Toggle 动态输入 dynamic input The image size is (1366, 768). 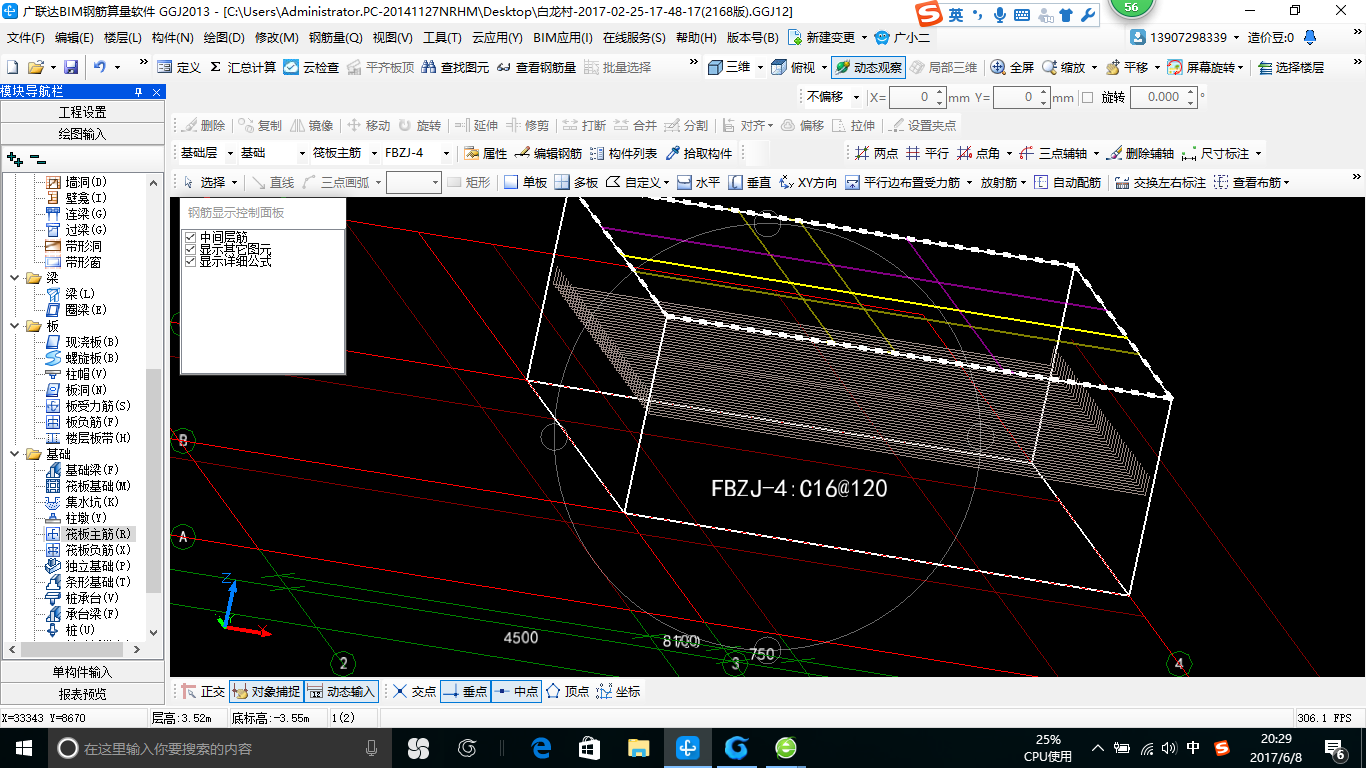(341, 691)
